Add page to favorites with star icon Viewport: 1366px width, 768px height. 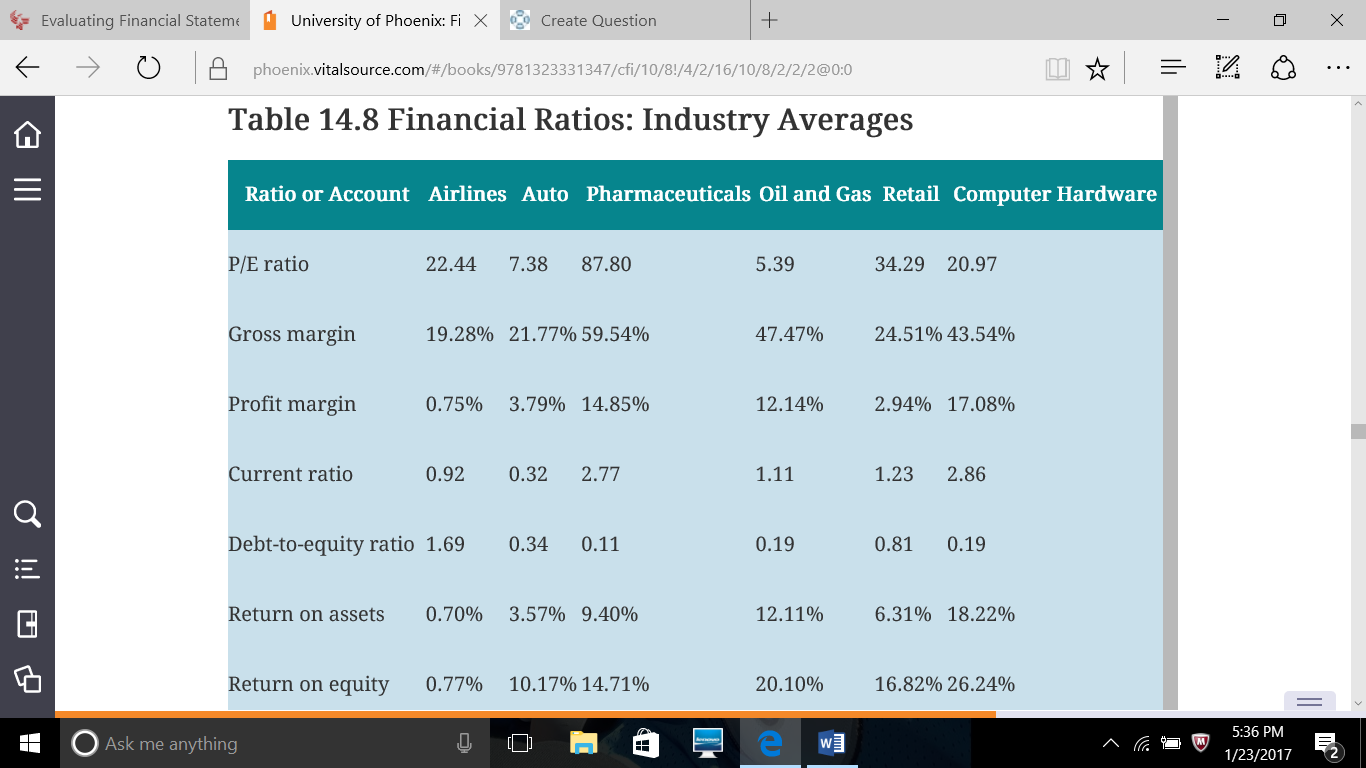(1097, 68)
